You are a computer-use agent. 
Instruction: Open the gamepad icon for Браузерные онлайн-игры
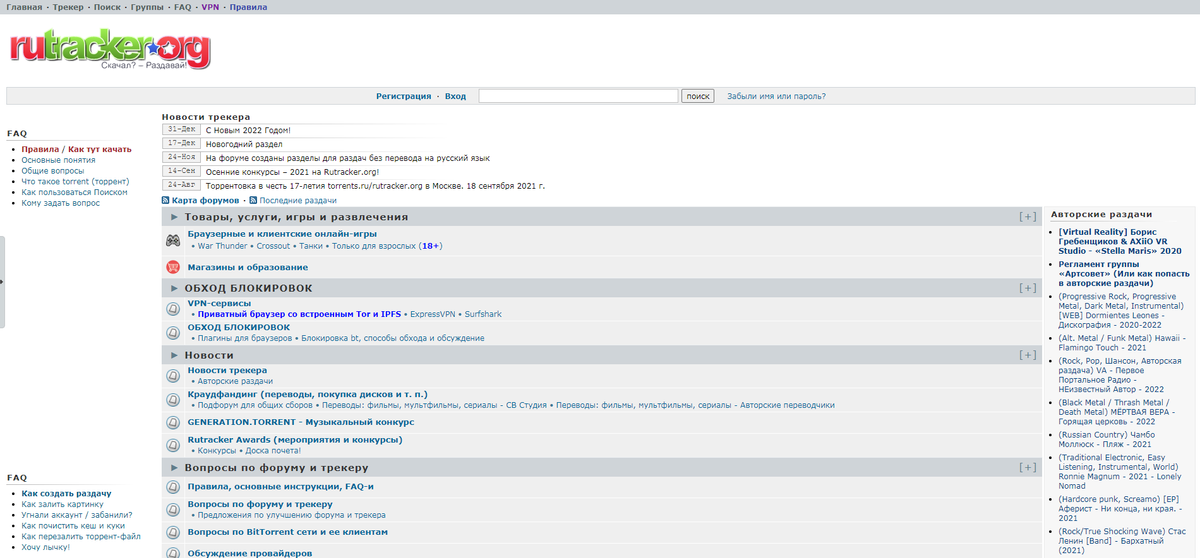coord(173,240)
